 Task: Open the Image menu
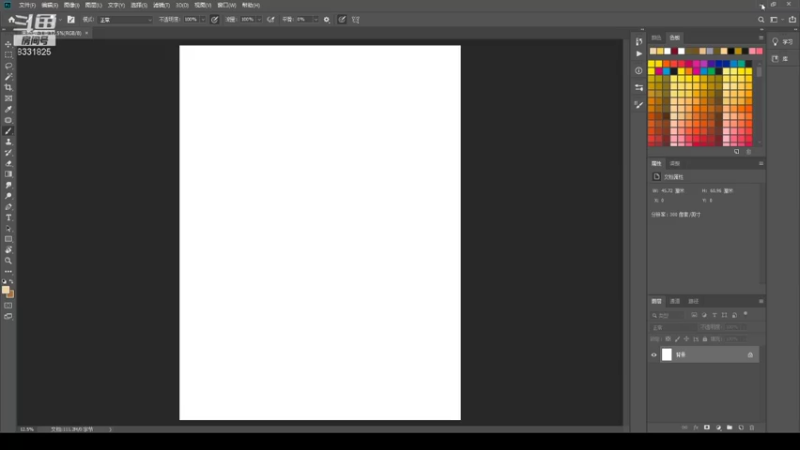click(x=71, y=5)
